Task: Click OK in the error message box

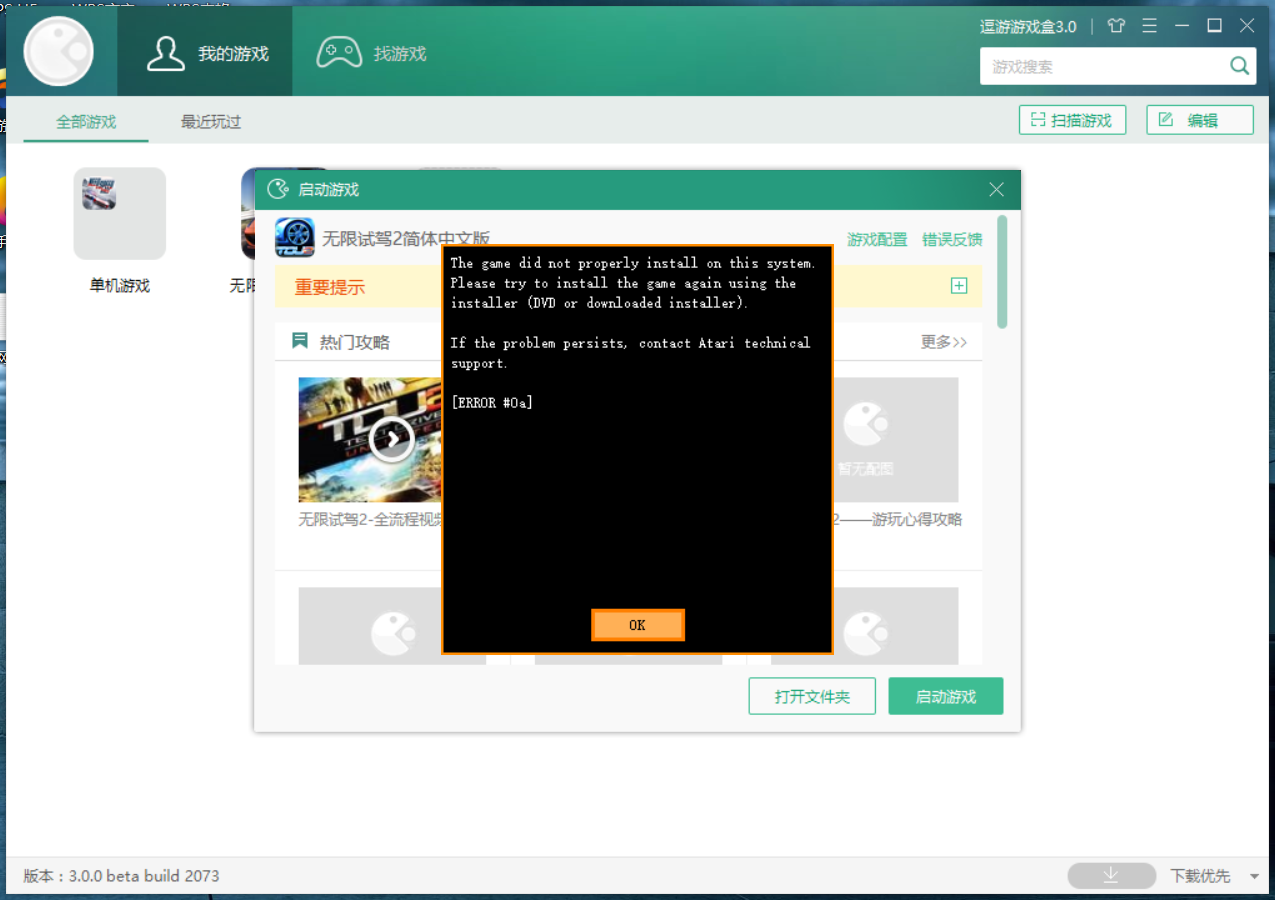Action: 638,625
